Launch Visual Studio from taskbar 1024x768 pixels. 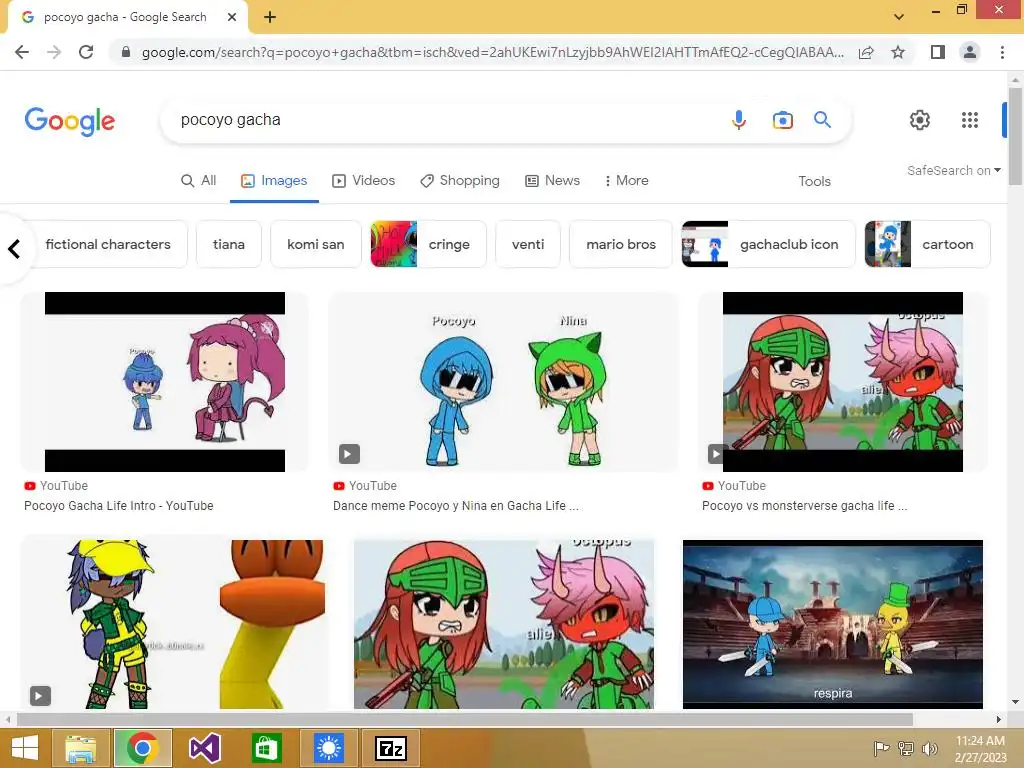(x=204, y=748)
